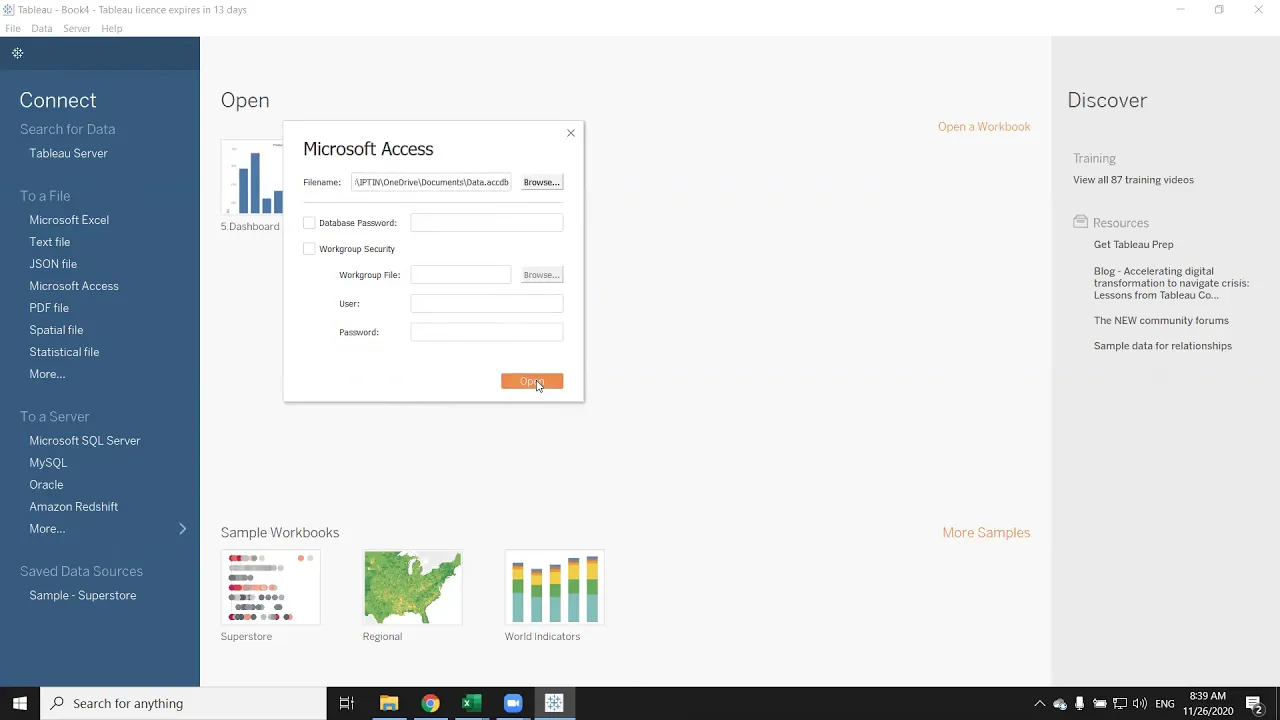This screenshot has height=720, width=1280.
Task: Open the File menu
Action: 13,28
